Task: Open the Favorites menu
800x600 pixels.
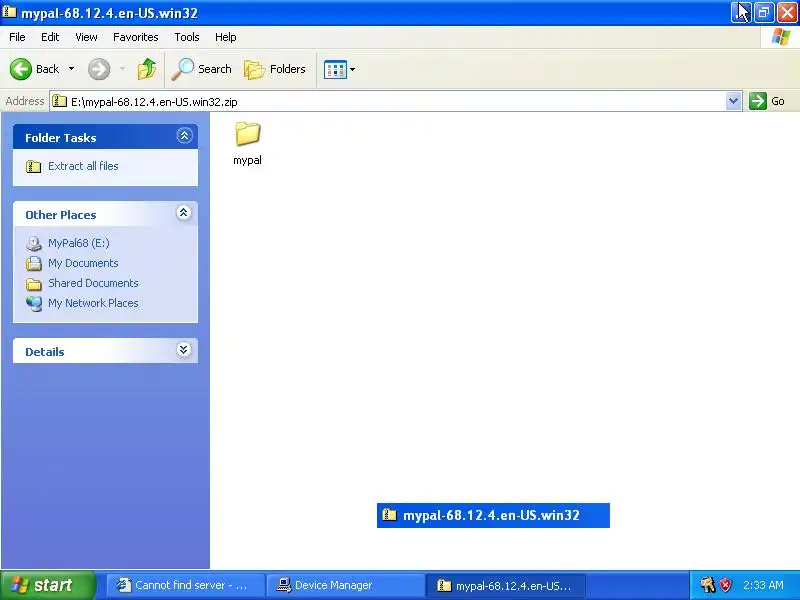Action: (x=136, y=37)
